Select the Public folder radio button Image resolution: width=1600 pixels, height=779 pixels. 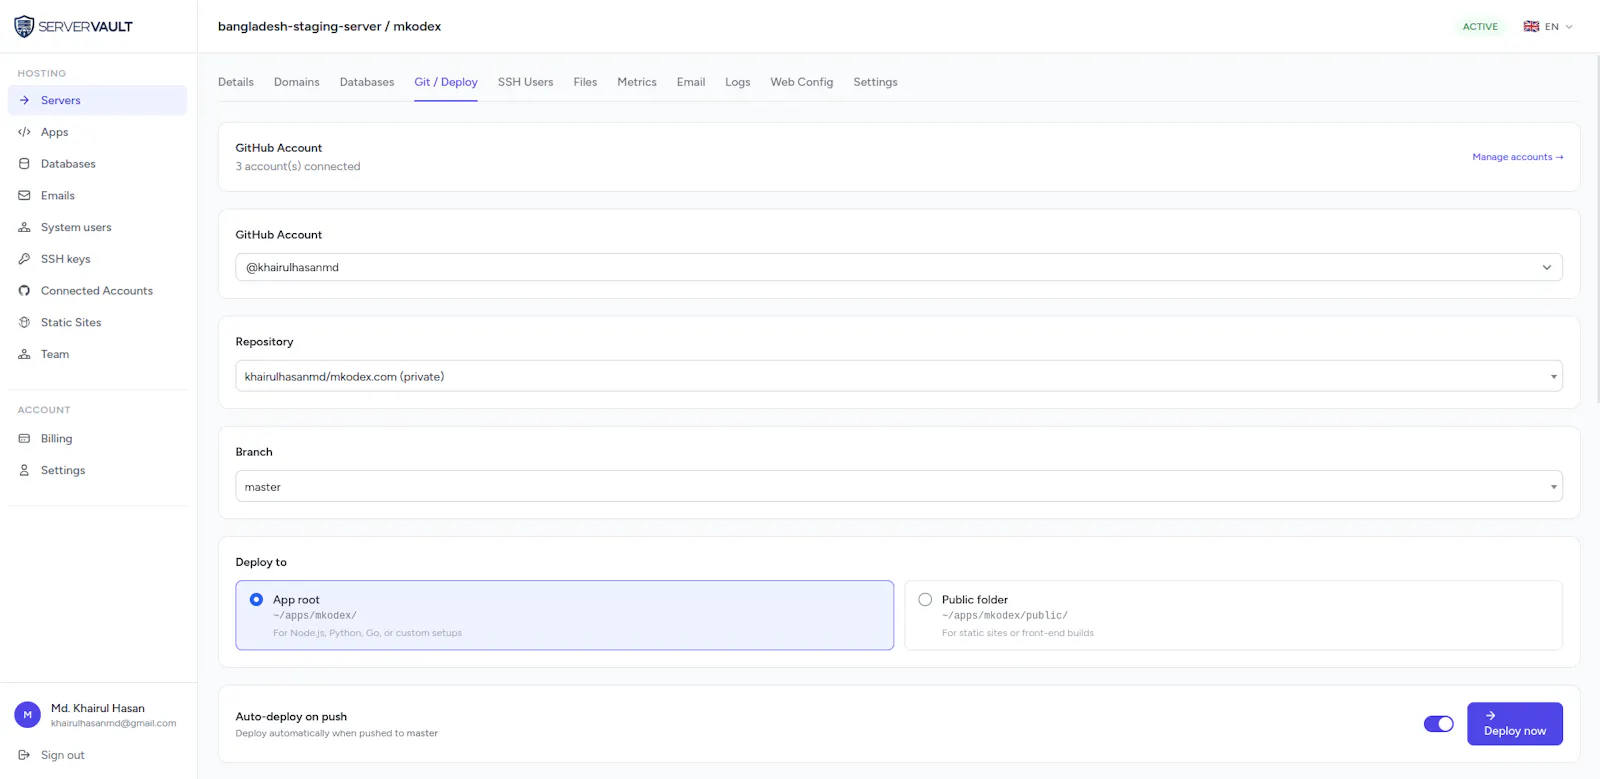(x=925, y=600)
